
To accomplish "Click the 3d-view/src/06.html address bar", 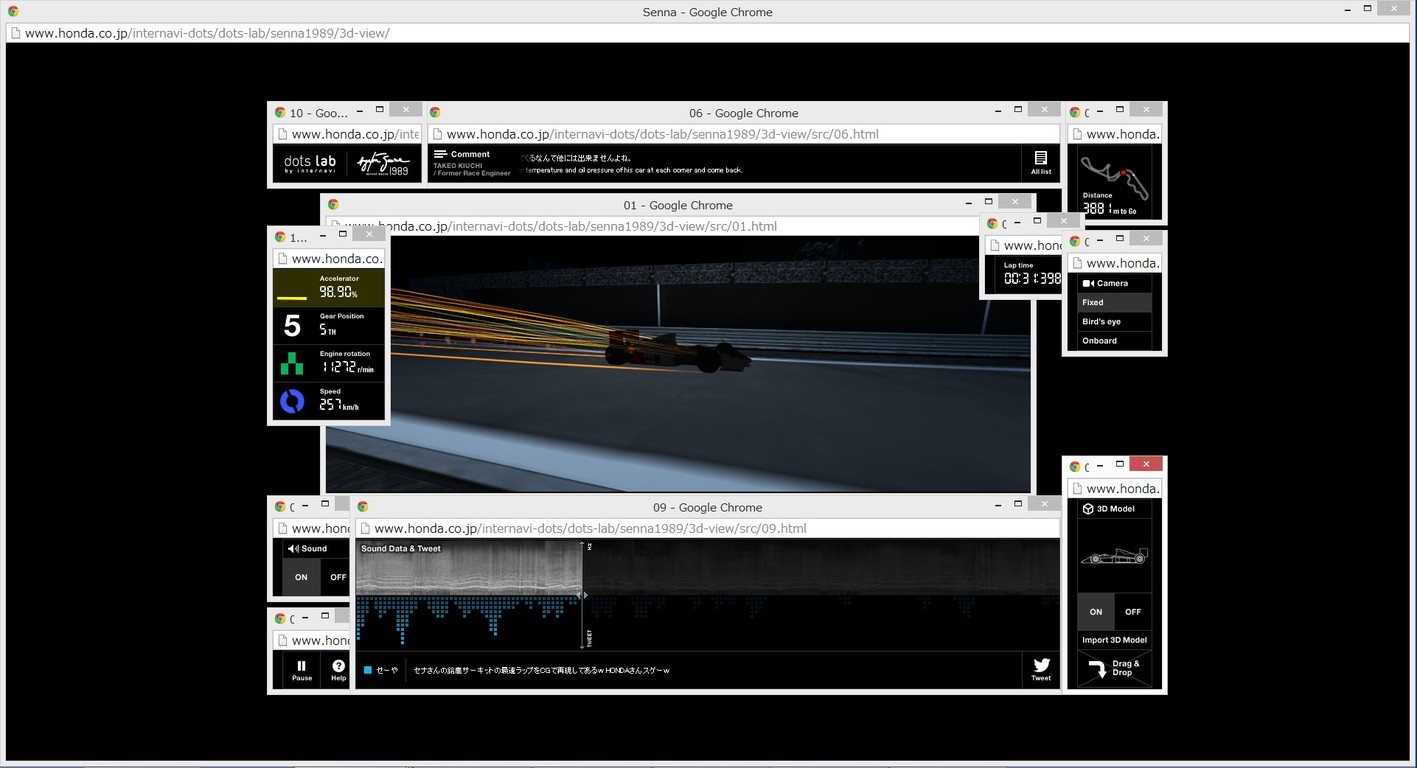I will point(744,134).
